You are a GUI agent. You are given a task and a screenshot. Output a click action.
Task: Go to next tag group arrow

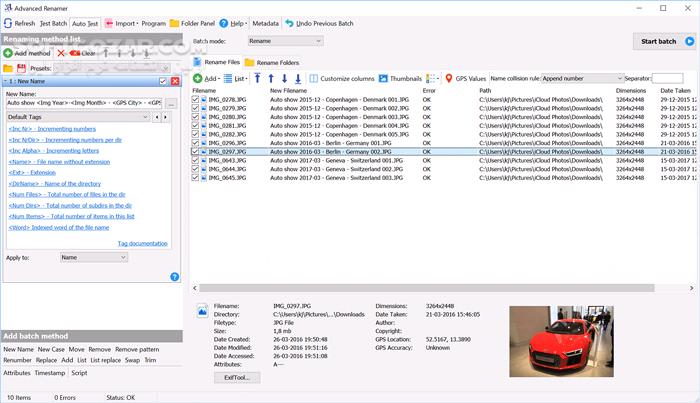point(166,117)
